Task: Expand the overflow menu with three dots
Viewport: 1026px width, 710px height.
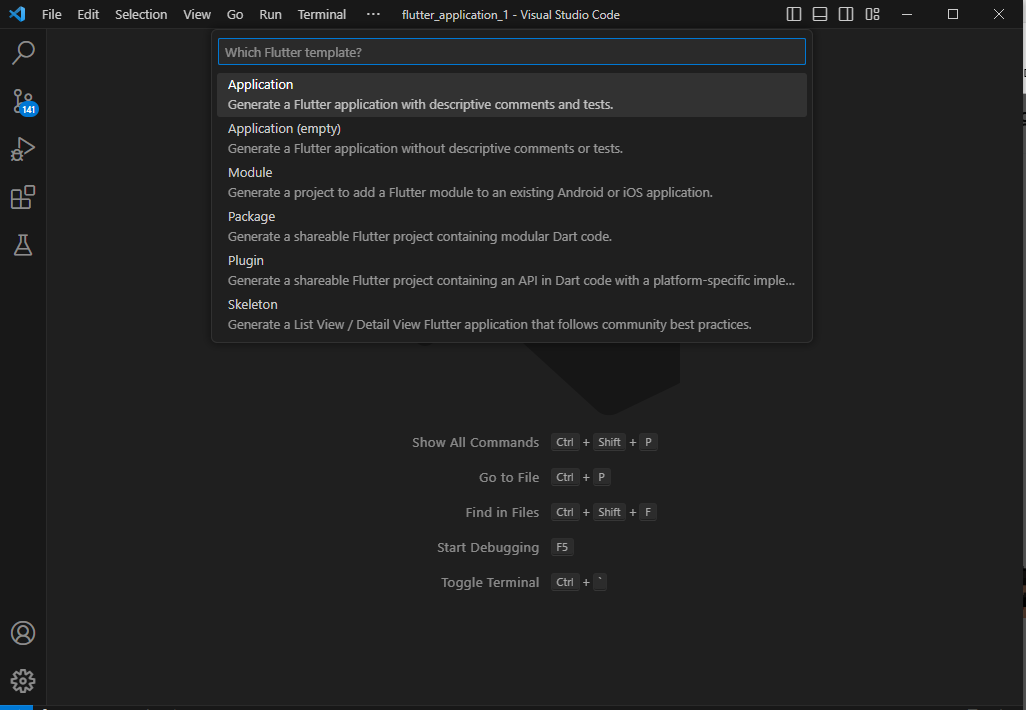Action: (x=373, y=14)
